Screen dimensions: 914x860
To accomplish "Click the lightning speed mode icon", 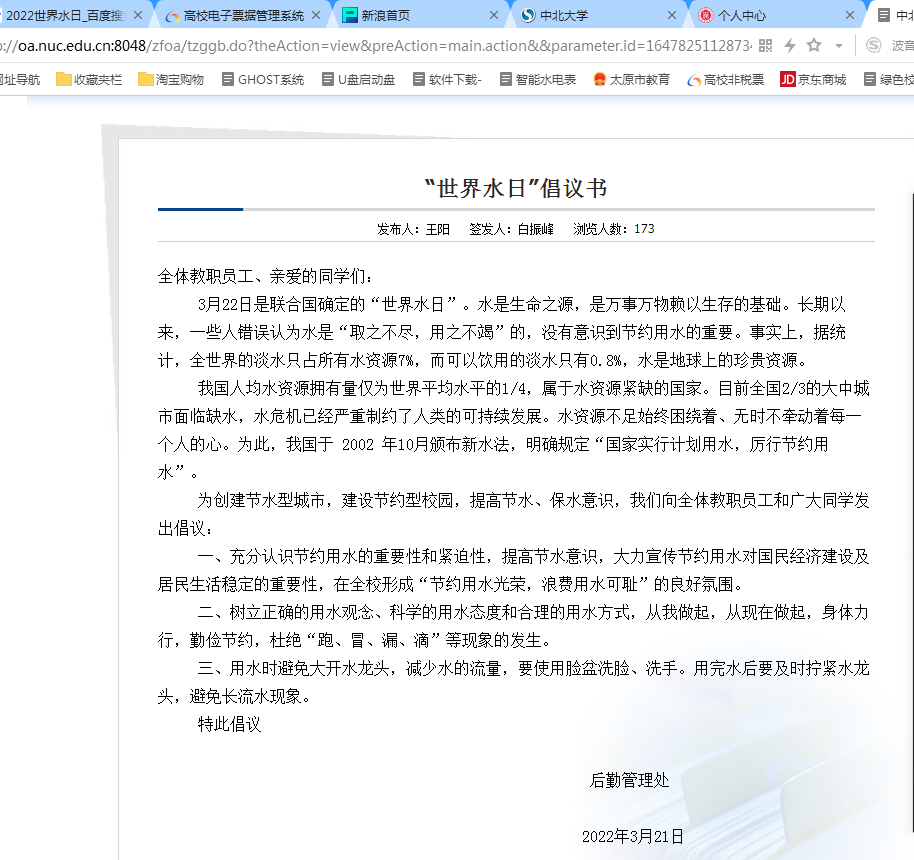I will click(x=790, y=46).
